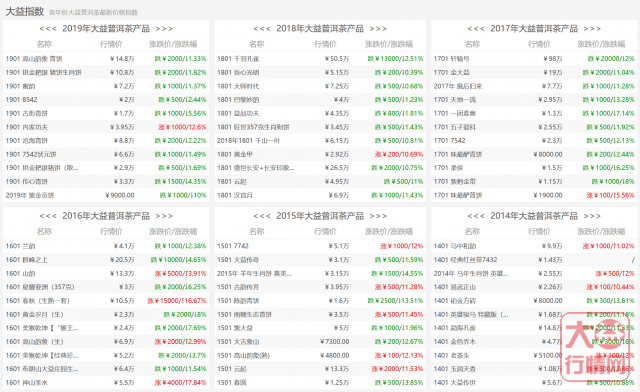Click the 1801 益品功夫 product name
Screen dimensions: 640x392
click(x=238, y=114)
